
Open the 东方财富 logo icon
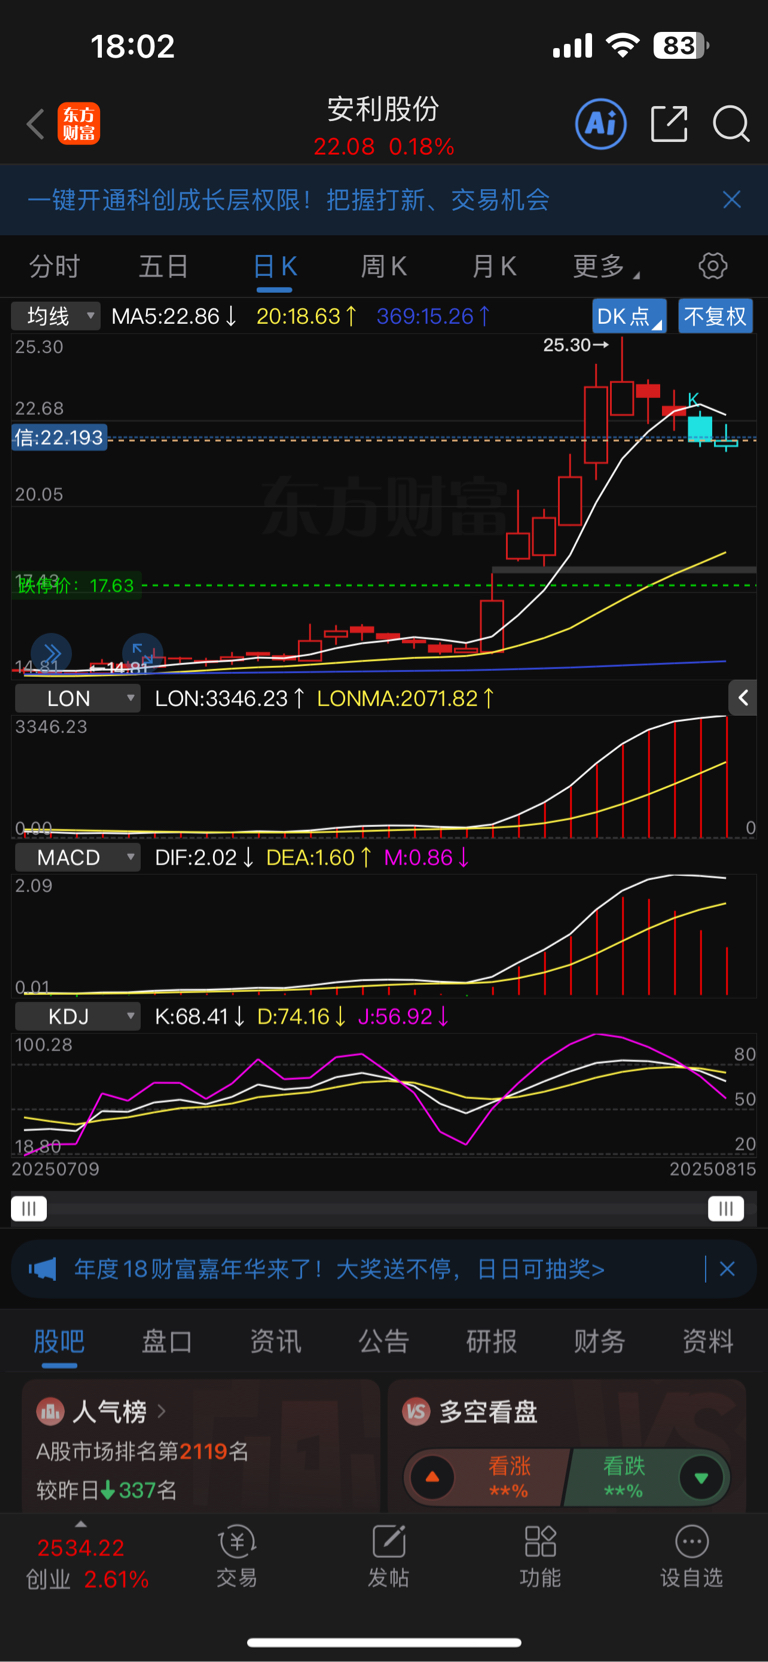[x=79, y=124]
